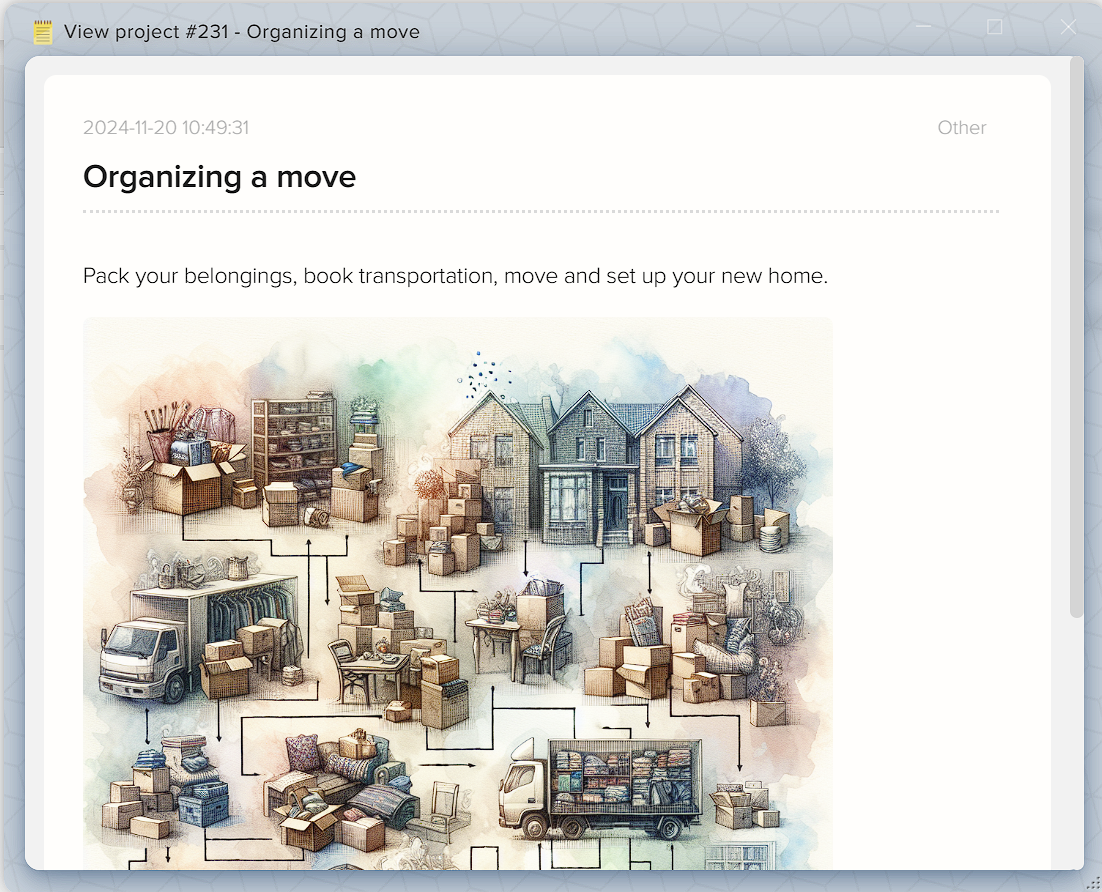Click the 'Organizing a move' heading
Image resolution: width=1102 pixels, height=892 pixels.
click(219, 176)
